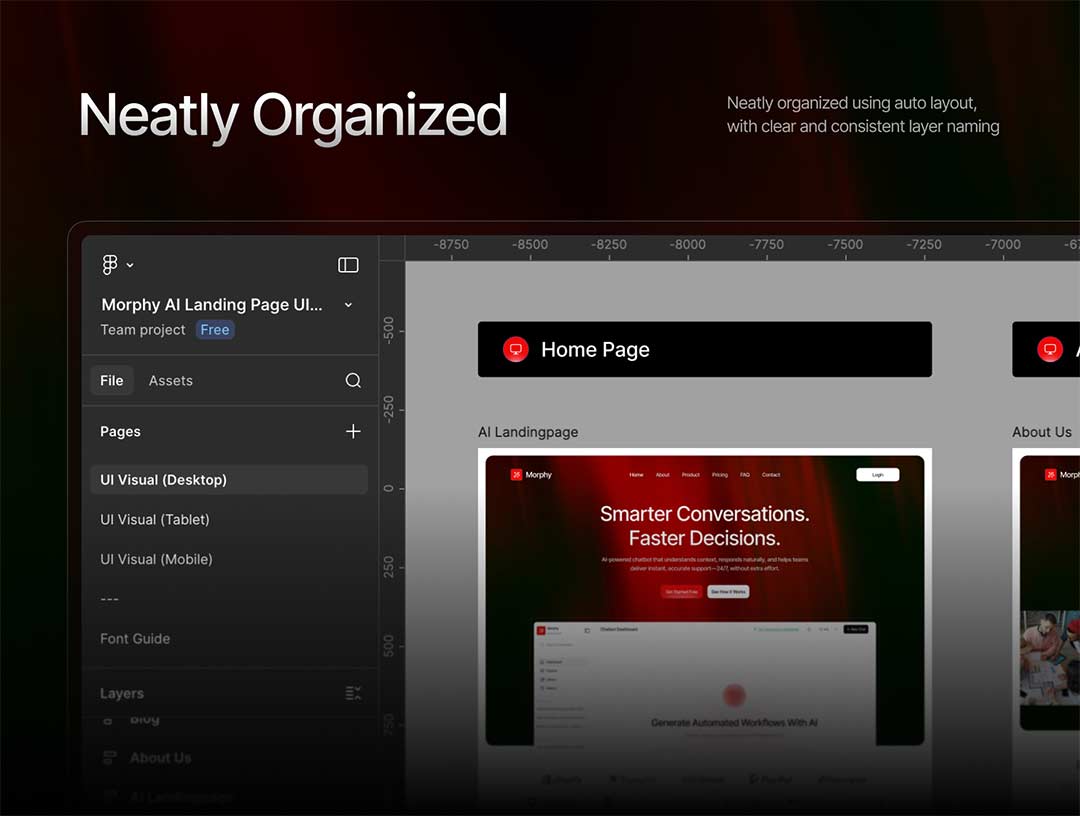Toggle the sidebar panel layout icon

click(348, 265)
